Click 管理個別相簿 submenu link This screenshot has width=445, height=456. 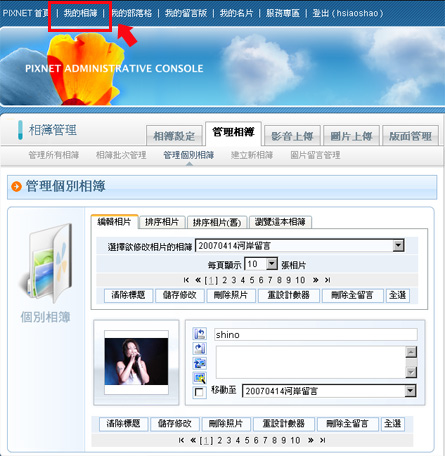pos(189,155)
